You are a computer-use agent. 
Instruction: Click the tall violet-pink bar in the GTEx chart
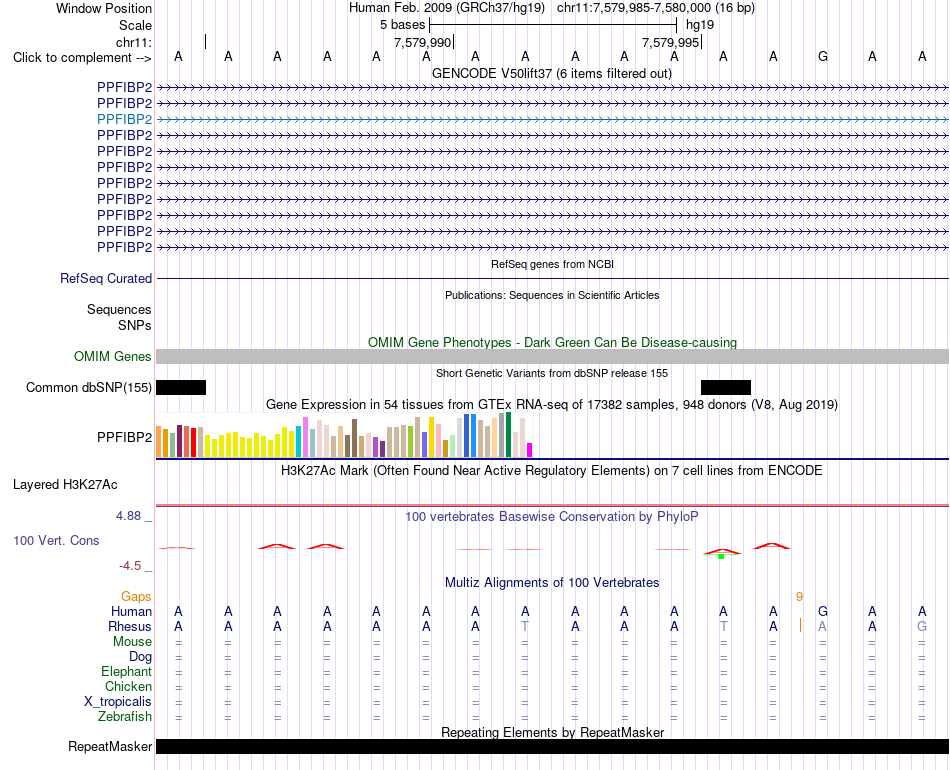[305, 437]
